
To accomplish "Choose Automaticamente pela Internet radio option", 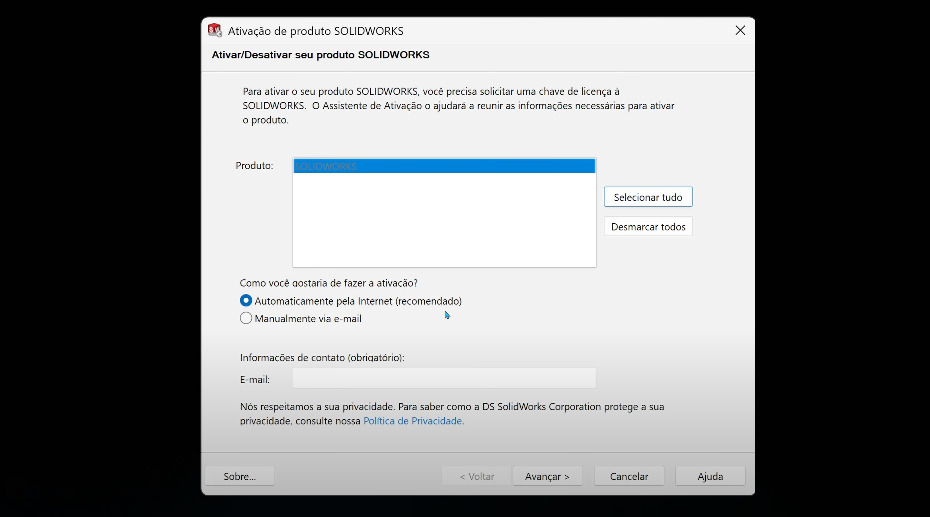I will point(246,300).
